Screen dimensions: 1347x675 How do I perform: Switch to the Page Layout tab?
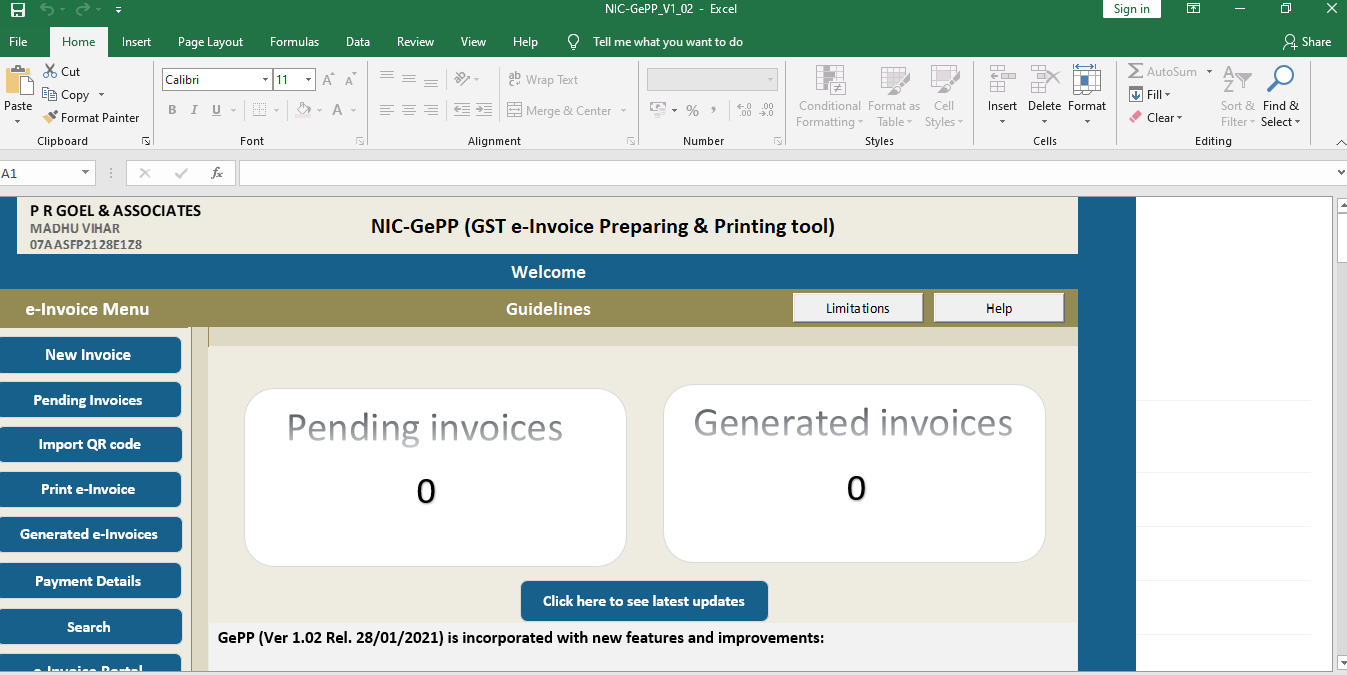(x=210, y=42)
